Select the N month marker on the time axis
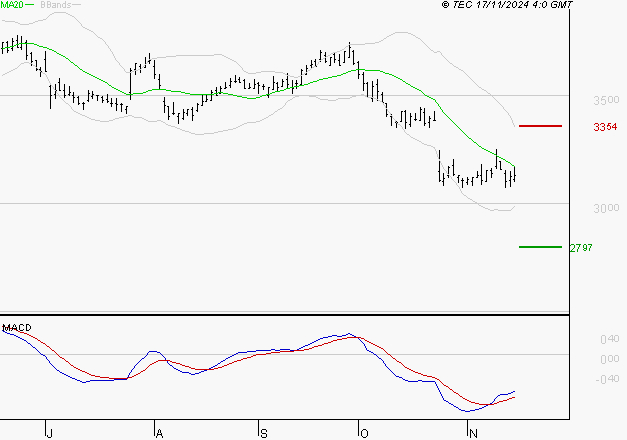The width and height of the screenshot is (627, 440). pyautogui.click(x=472, y=432)
